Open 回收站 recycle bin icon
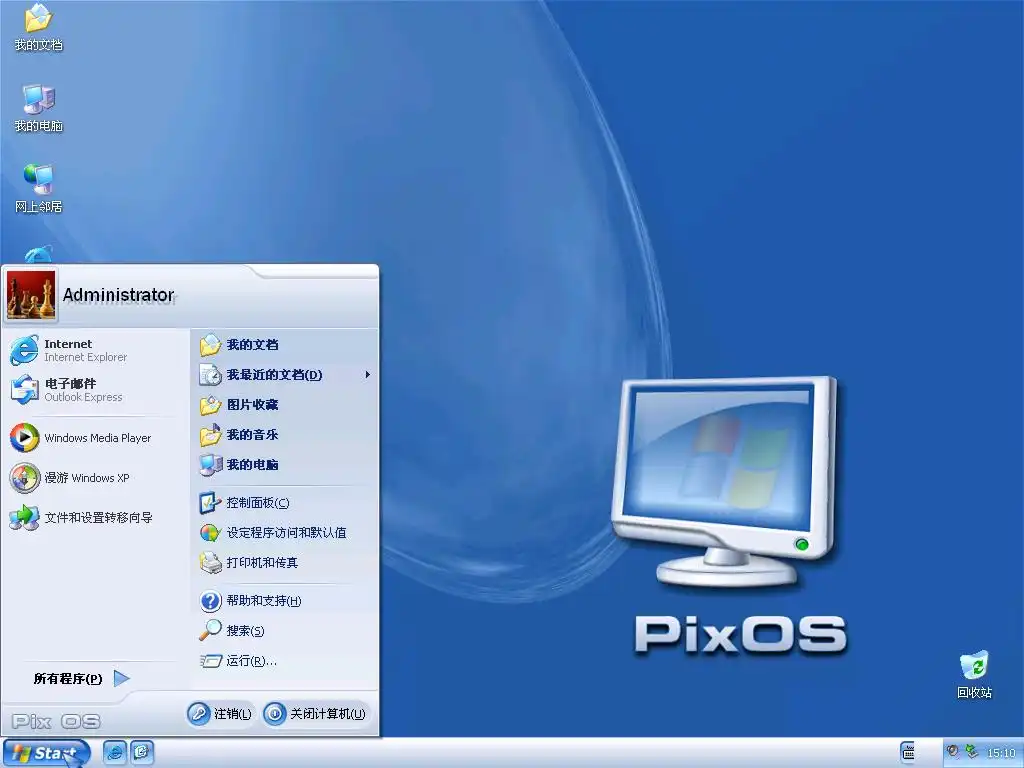The image size is (1024, 768). pyautogui.click(x=974, y=675)
